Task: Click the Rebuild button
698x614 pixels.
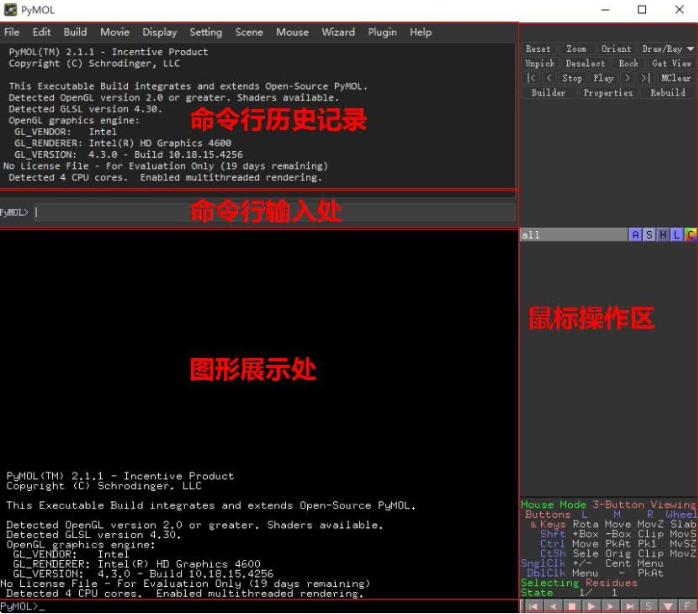Action: point(668,93)
